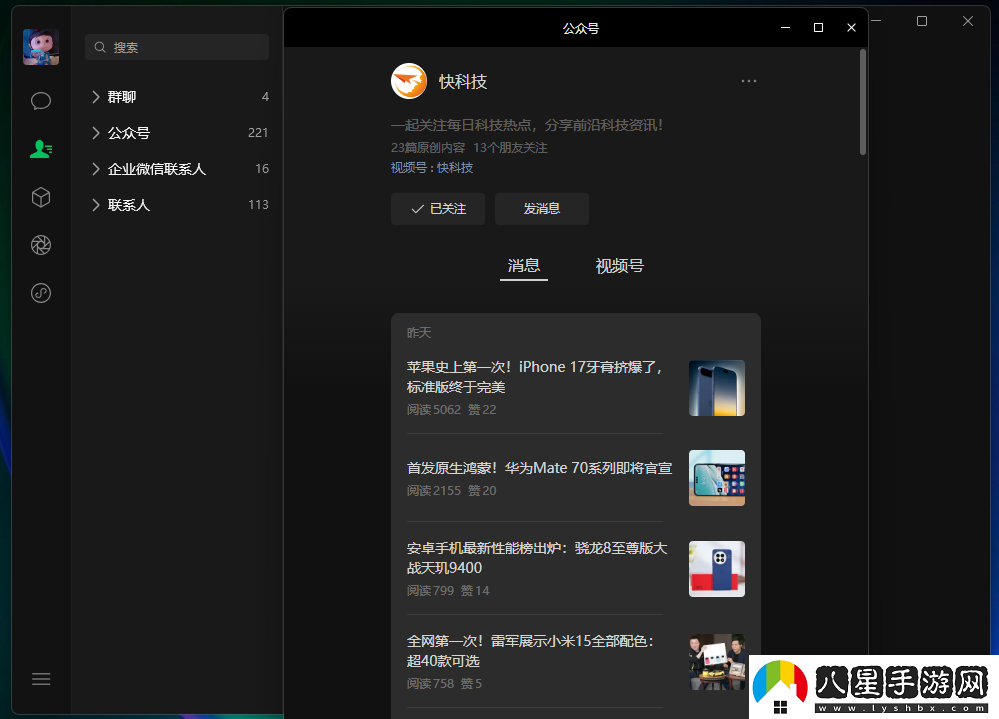The height and width of the screenshot is (719, 999).
Task: Open the Mini Programs cube icon
Action: click(x=40, y=197)
